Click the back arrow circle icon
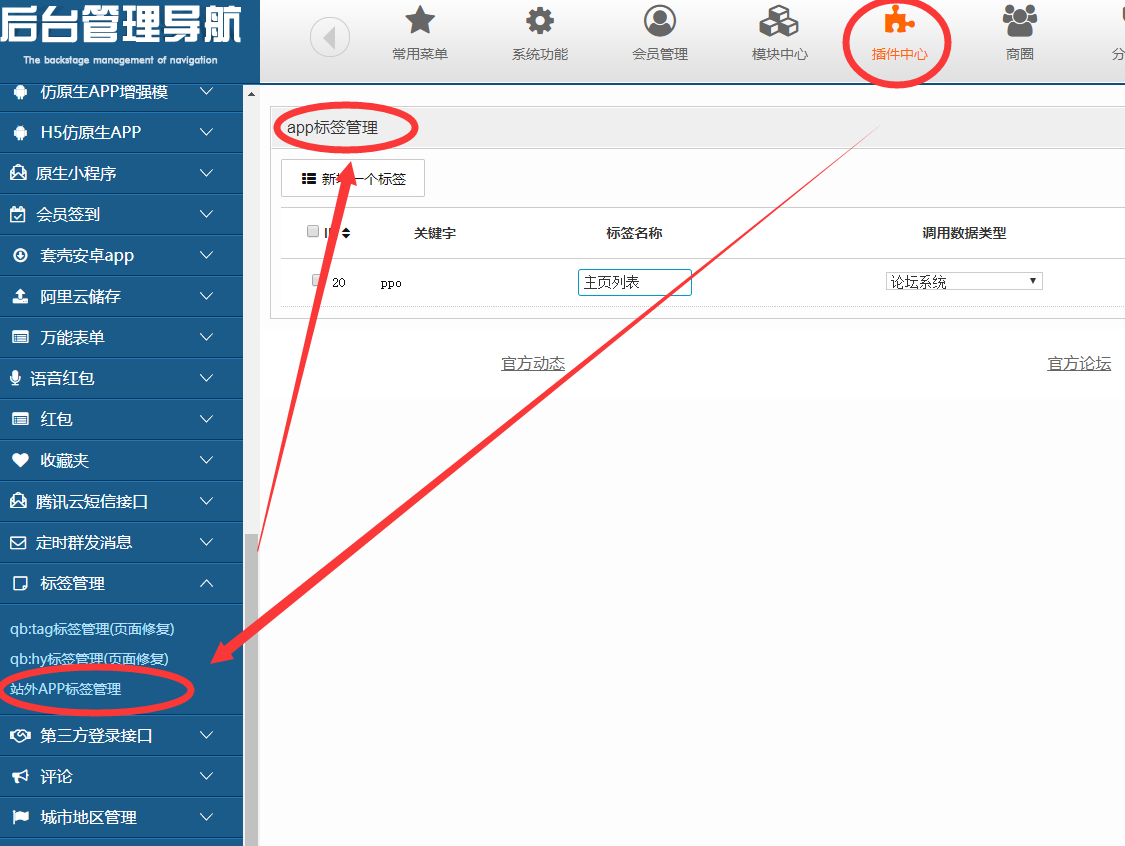The width and height of the screenshot is (1125, 846). 330,38
